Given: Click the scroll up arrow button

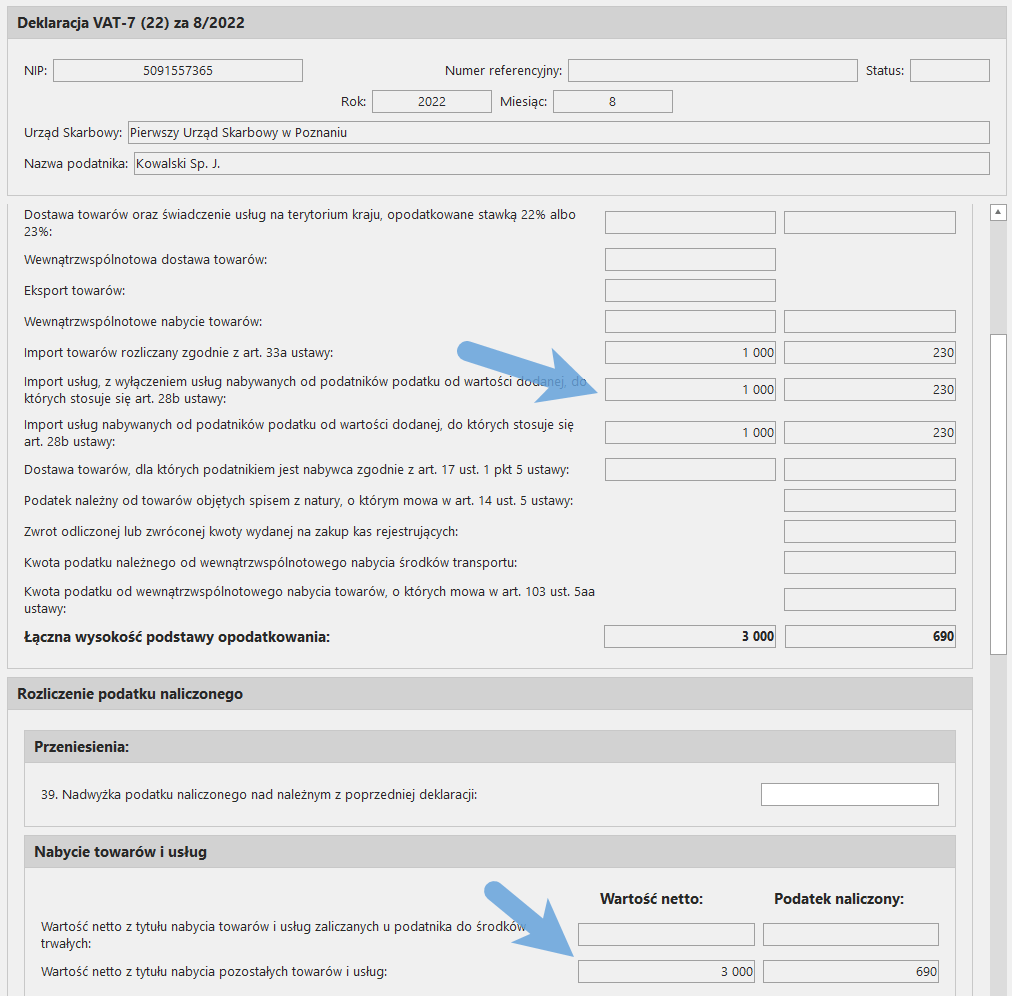Looking at the screenshot, I should coord(997,212).
